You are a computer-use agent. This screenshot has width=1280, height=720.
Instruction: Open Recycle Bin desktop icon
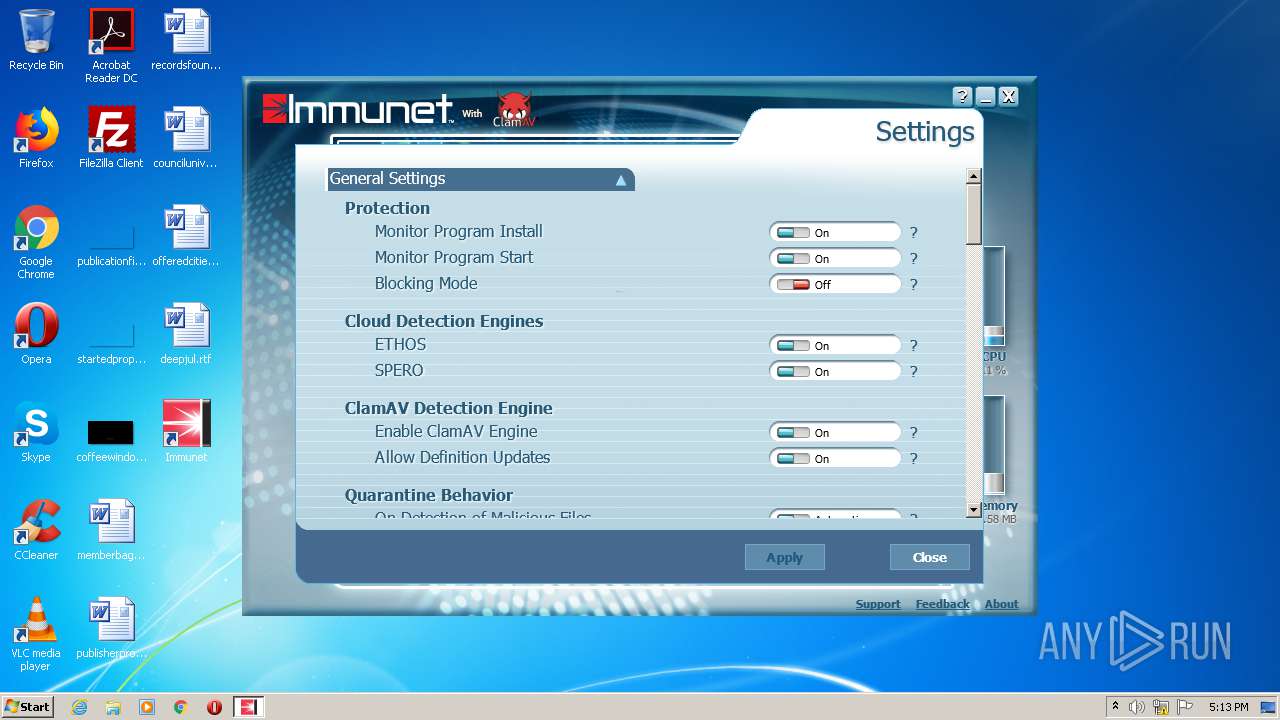pos(36,40)
